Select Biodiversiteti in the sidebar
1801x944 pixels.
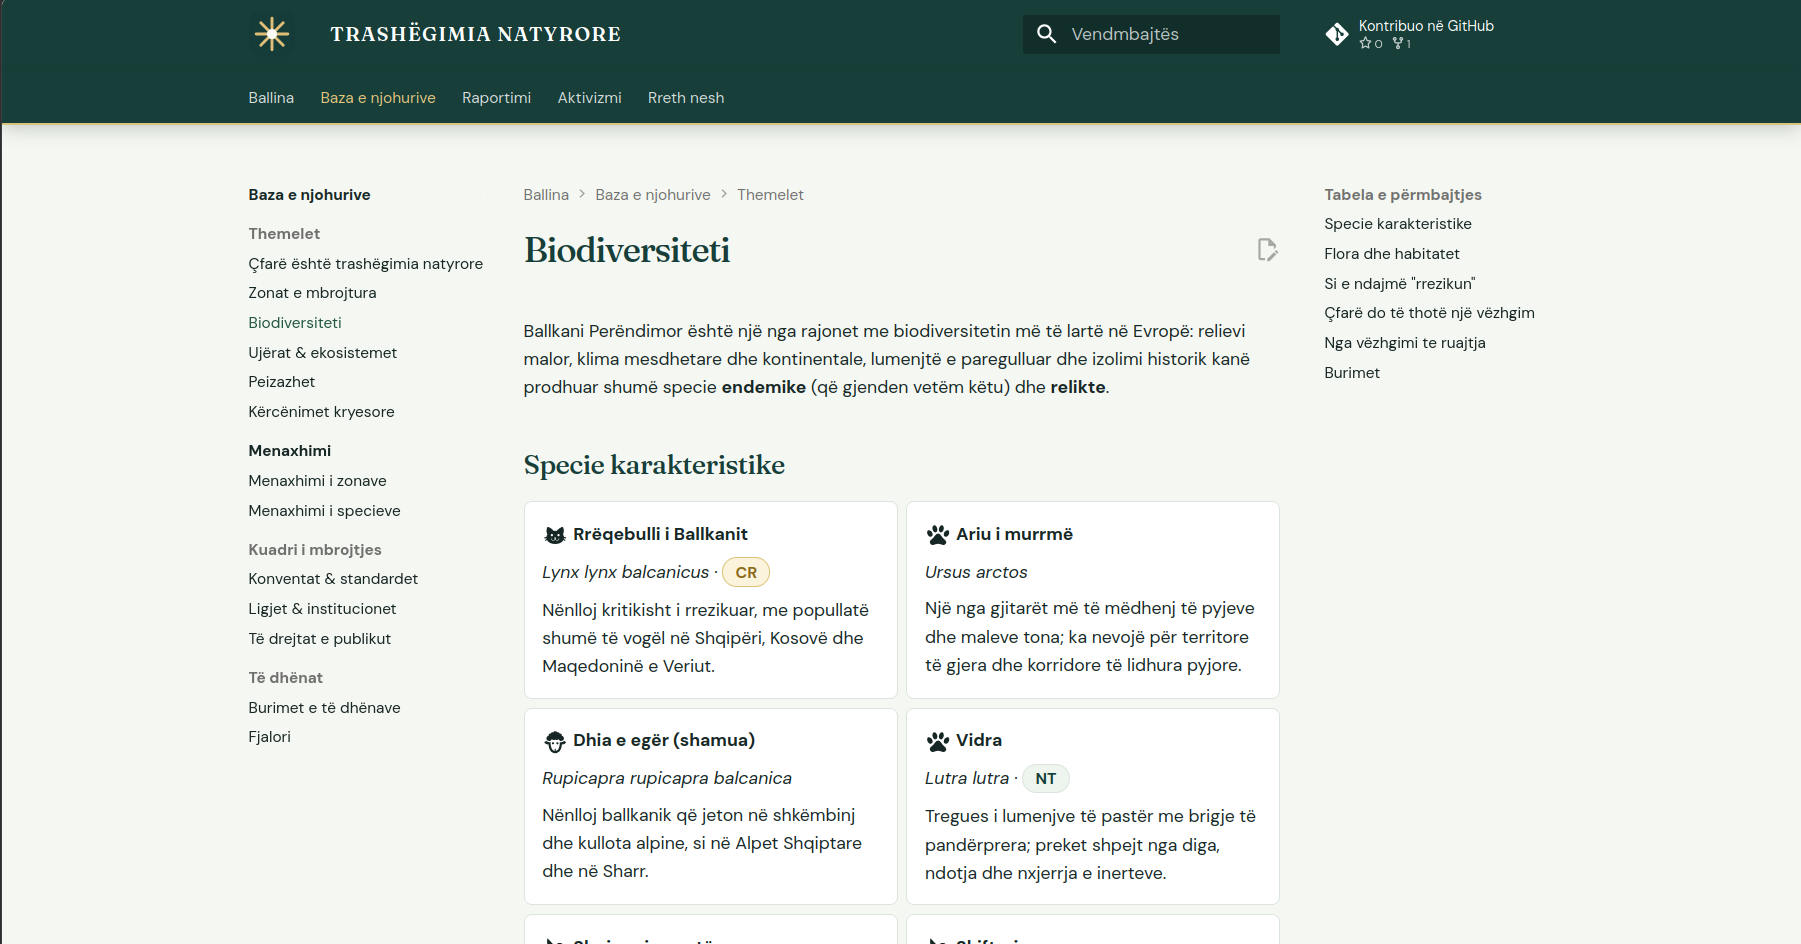(295, 323)
